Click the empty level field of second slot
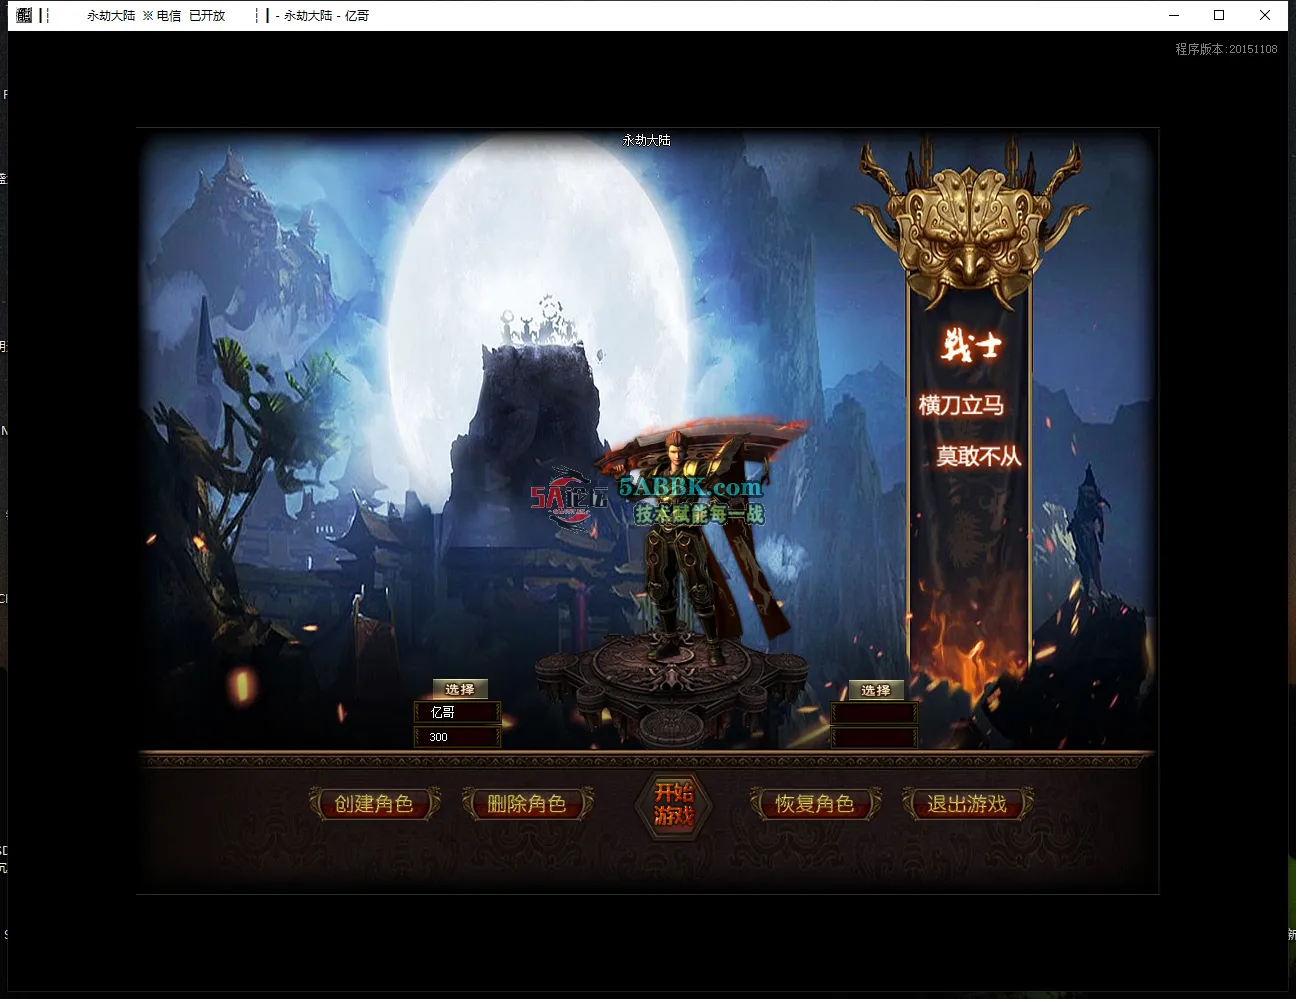This screenshot has height=999, width=1296. point(874,738)
